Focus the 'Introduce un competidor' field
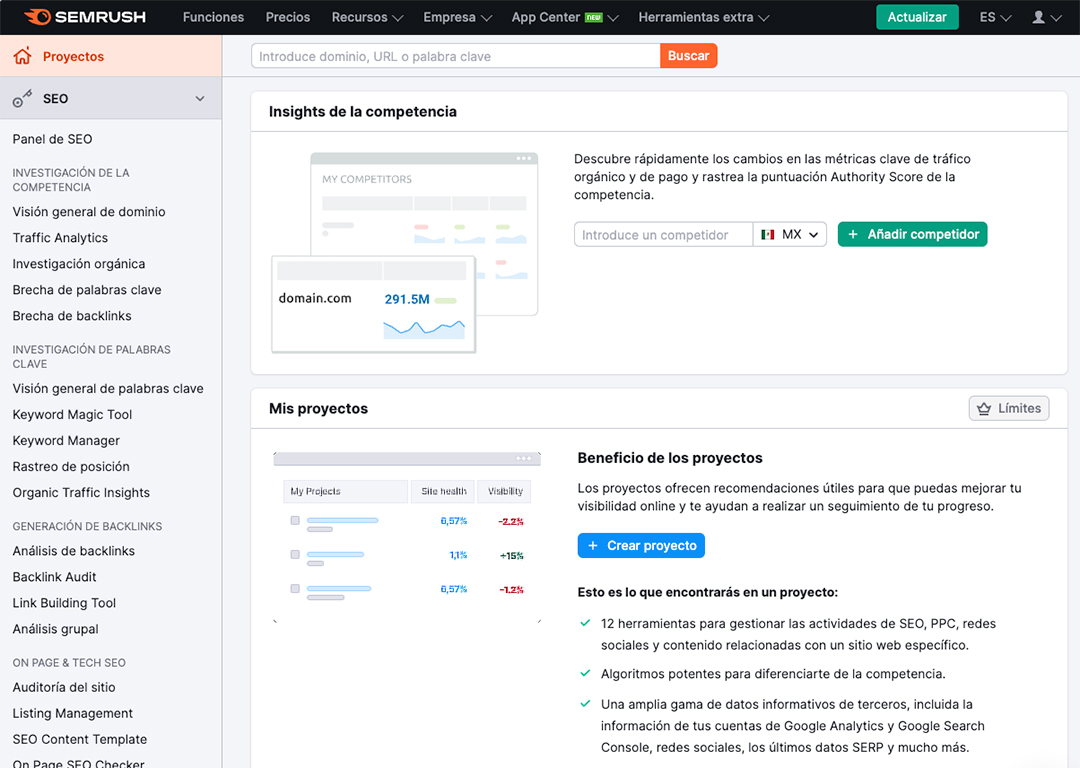The width and height of the screenshot is (1080, 768). click(x=663, y=235)
